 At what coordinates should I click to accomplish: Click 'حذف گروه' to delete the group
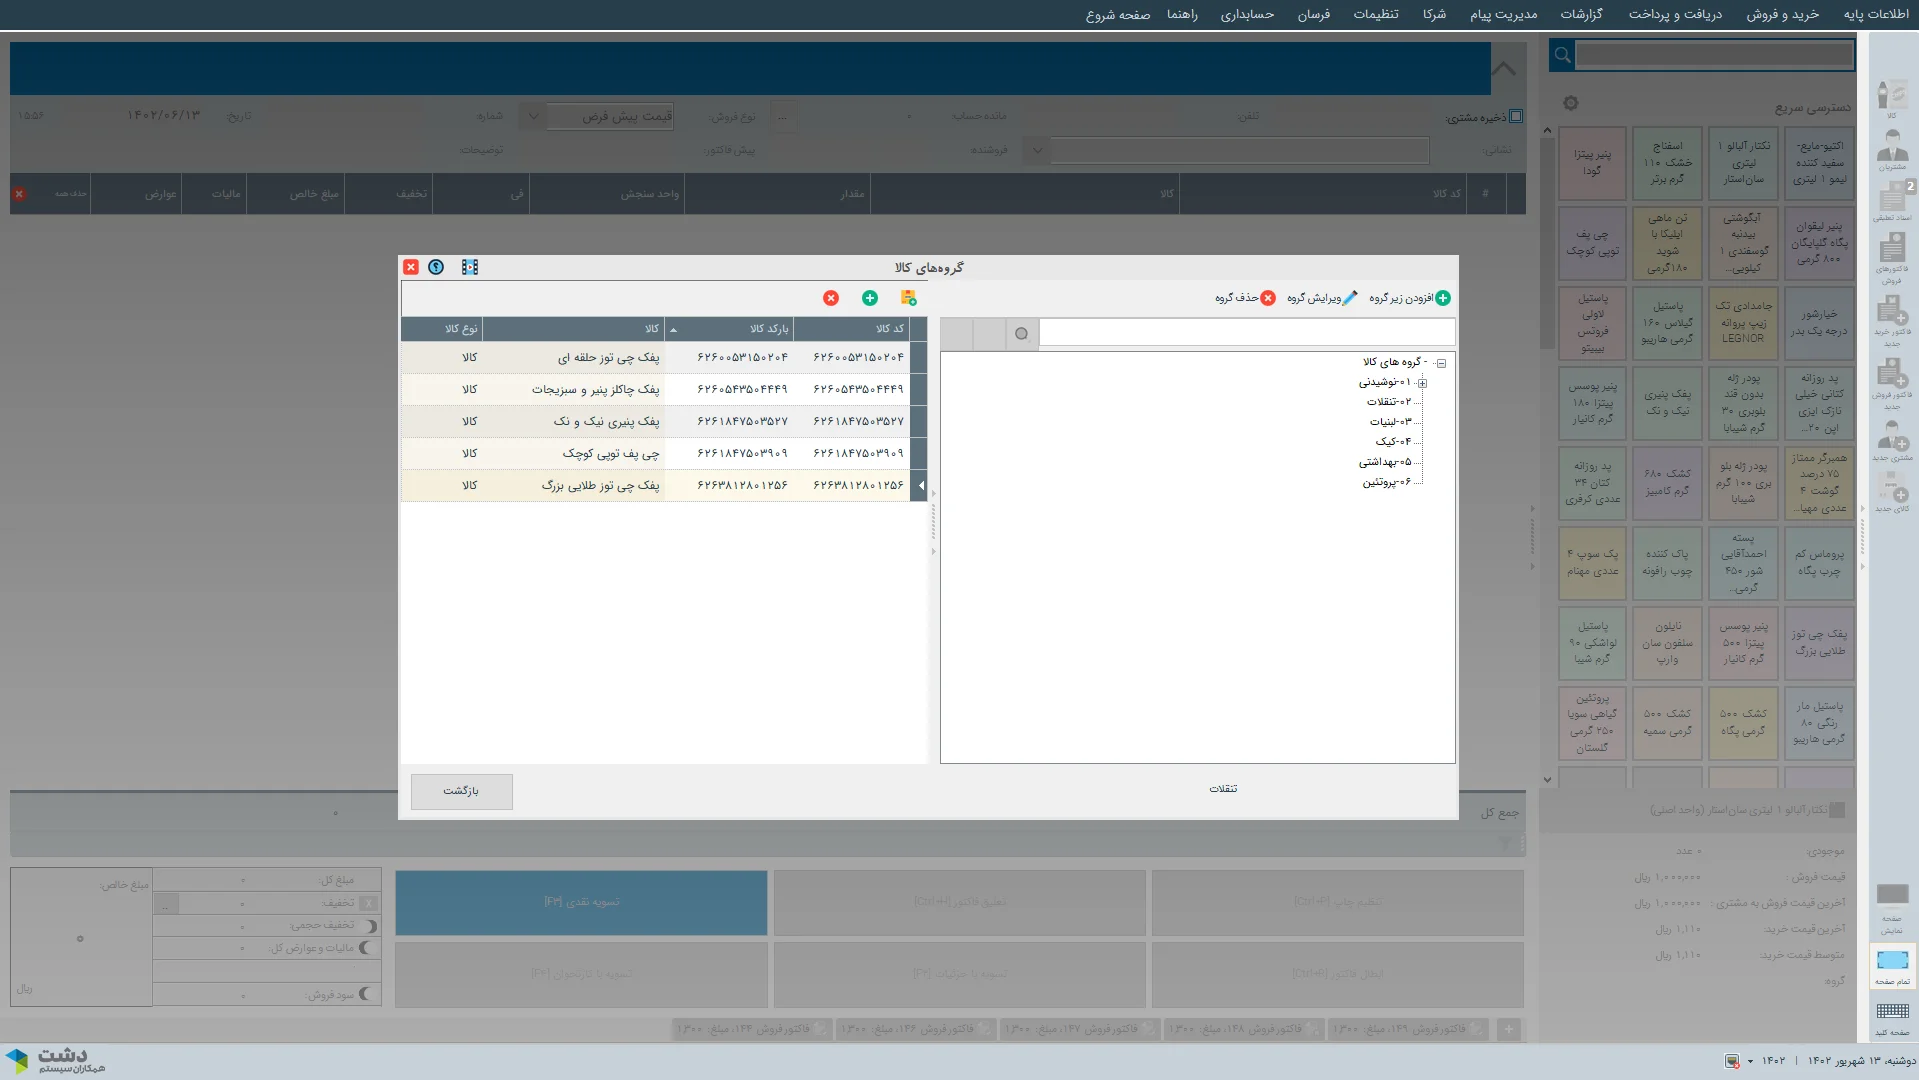point(1245,298)
